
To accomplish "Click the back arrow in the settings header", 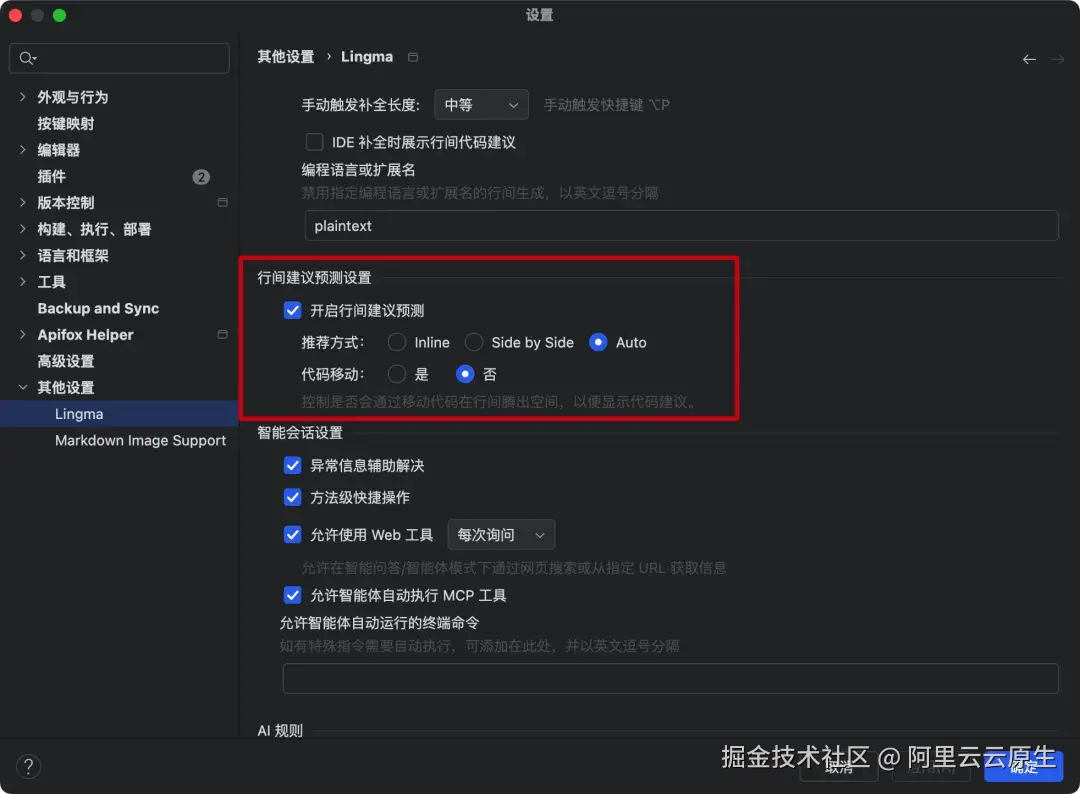I will click(1029, 59).
